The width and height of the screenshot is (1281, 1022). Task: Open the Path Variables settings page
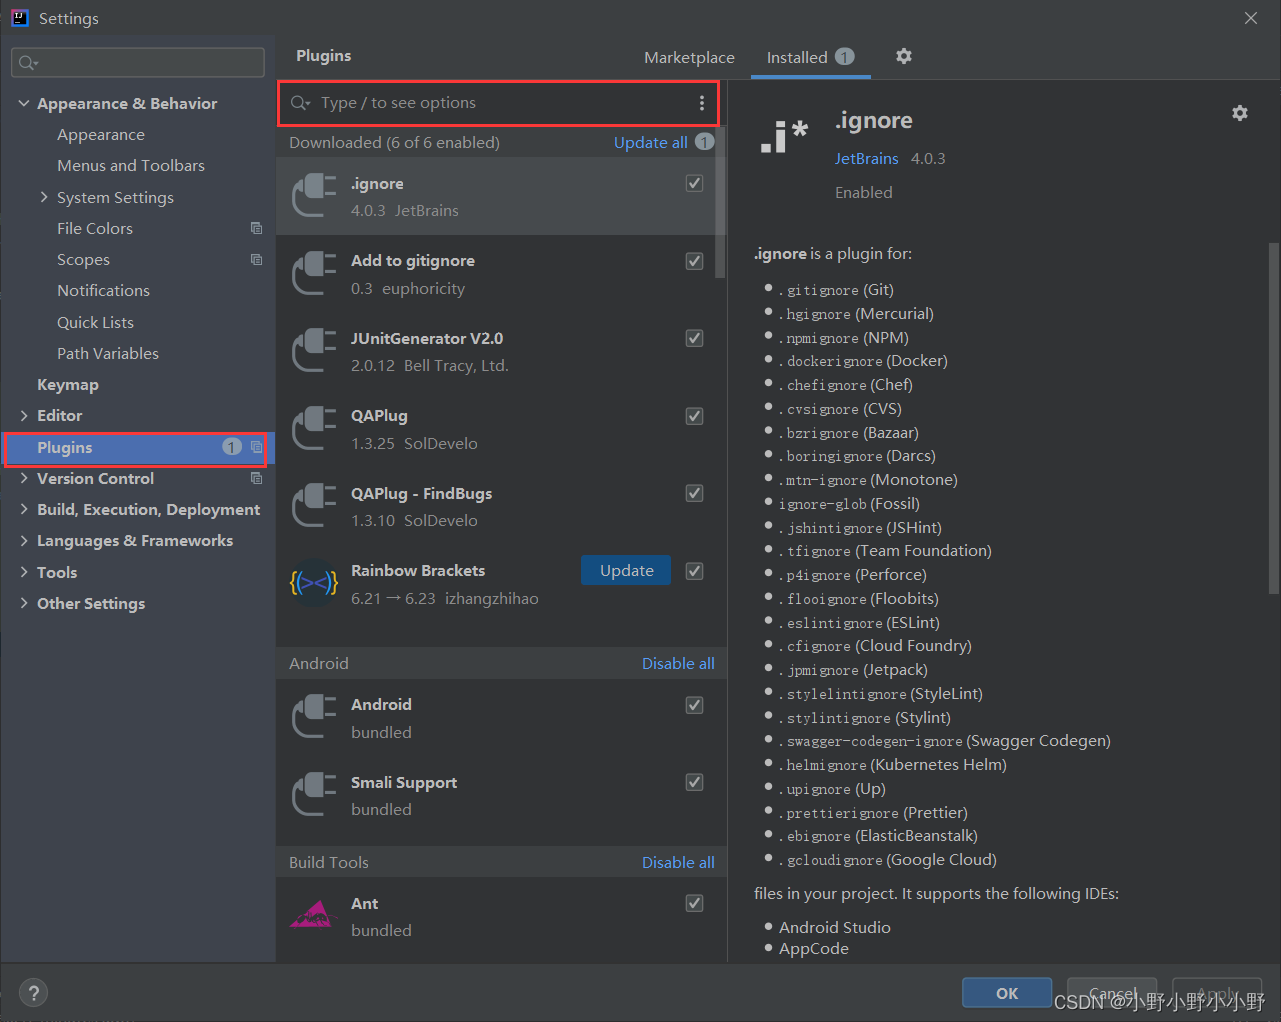coord(108,353)
